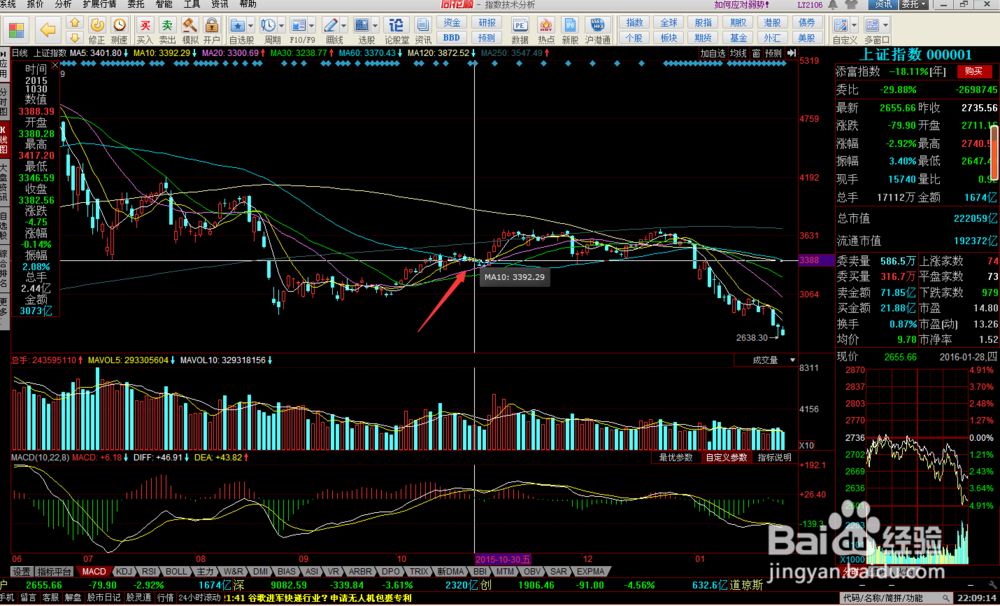
Task: Click the 测速 speed test clock icon
Action: [x=119, y=25]
